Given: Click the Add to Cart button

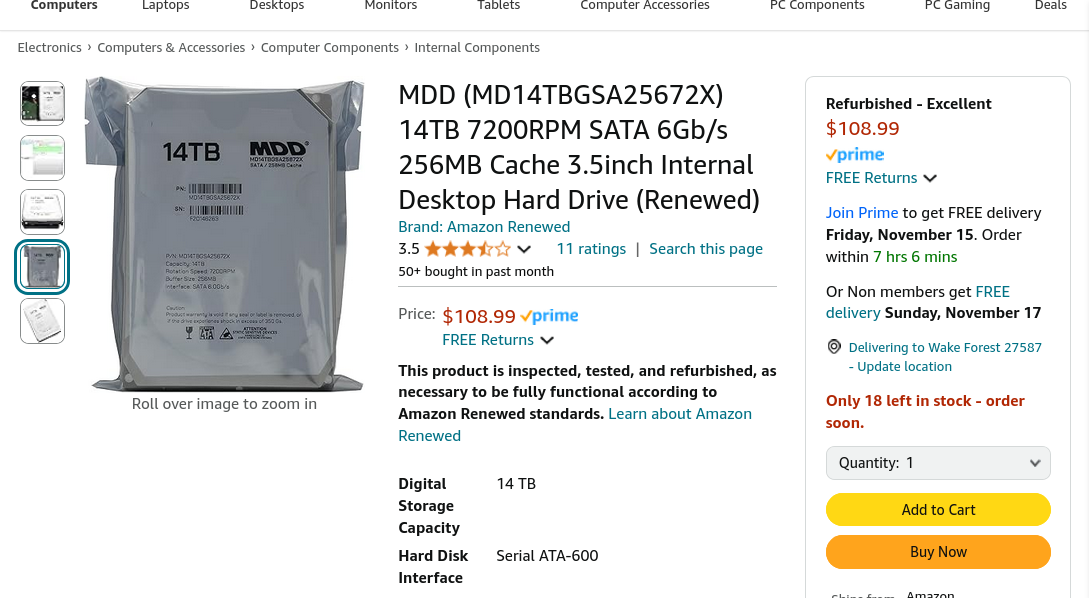Looking at the screenshot, I should pyautogui.click(x=938, y=510).
